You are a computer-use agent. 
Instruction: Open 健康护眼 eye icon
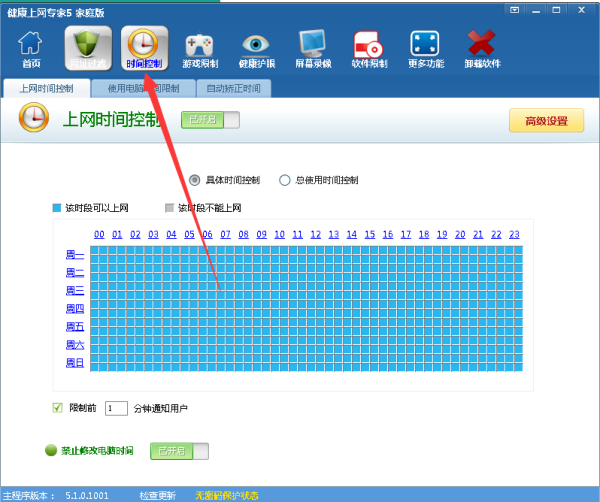257,48
